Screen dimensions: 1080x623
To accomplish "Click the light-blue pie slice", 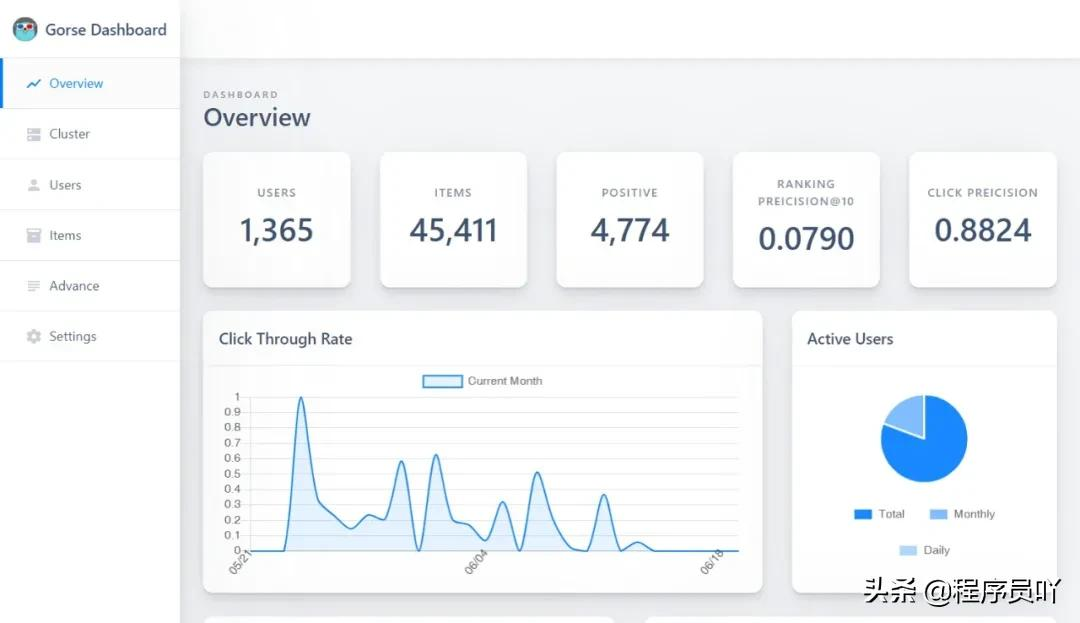I will [908, 414].
